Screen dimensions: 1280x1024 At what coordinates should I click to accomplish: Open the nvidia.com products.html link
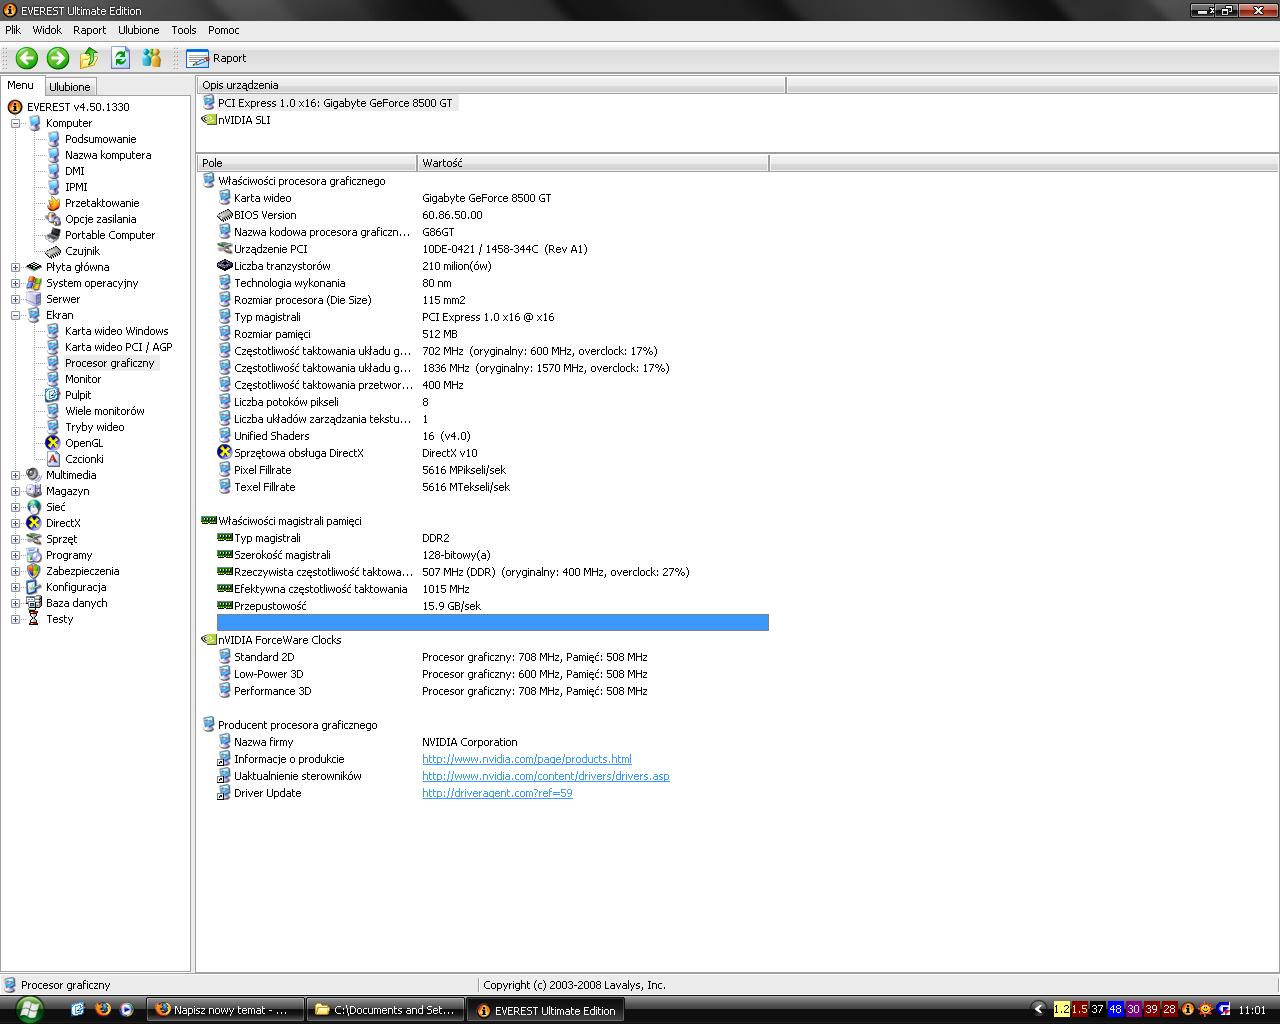pyautogui.click(x=527, y=759)
